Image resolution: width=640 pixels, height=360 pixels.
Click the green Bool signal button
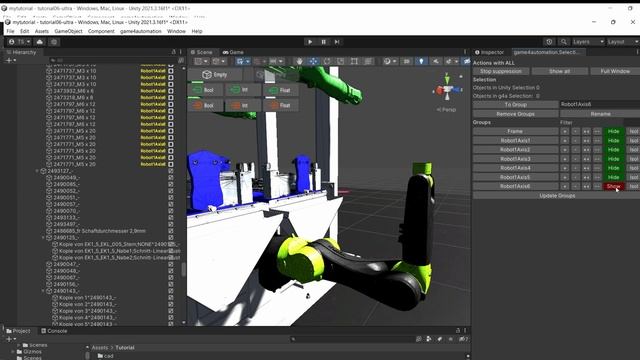(x=205, y=90)
